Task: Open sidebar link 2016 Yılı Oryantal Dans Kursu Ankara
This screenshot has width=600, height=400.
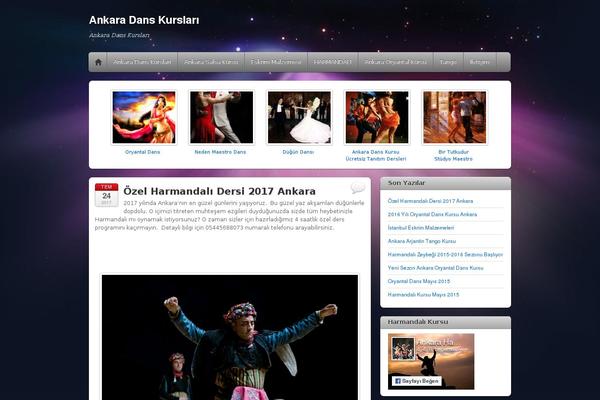Action: tap(432, 214)
